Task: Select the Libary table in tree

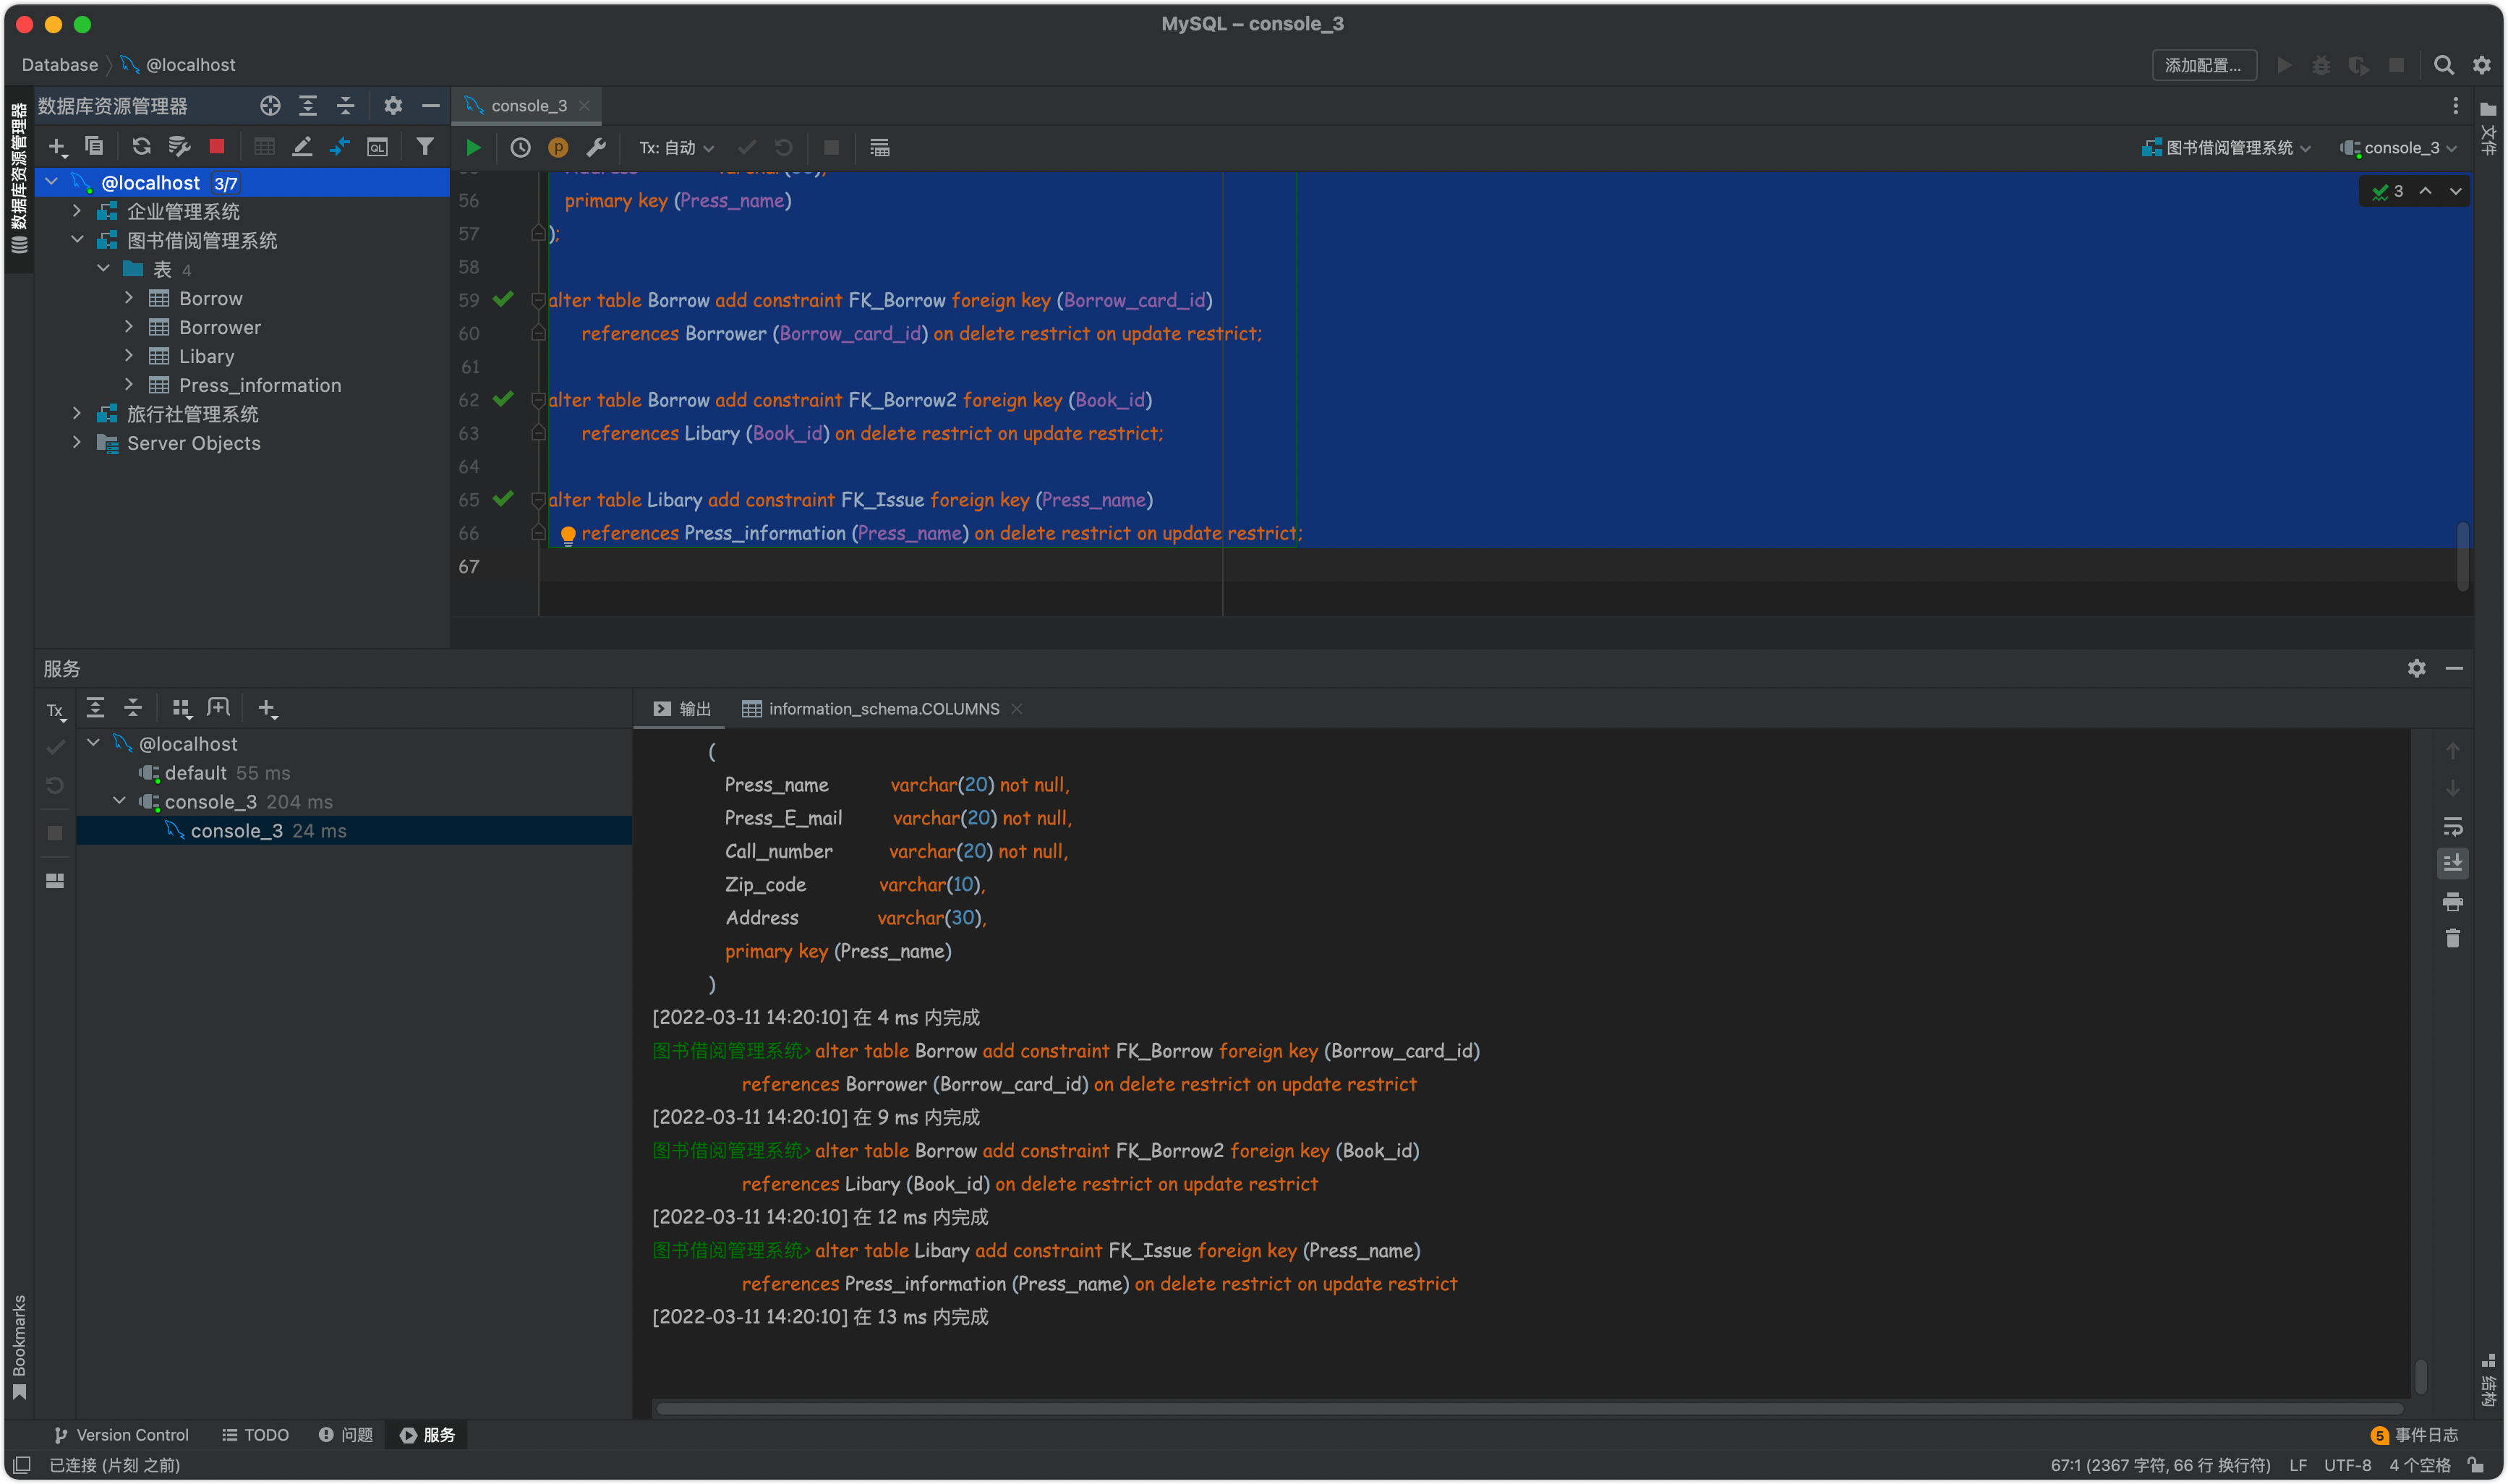Action: [x=207, y=355]
